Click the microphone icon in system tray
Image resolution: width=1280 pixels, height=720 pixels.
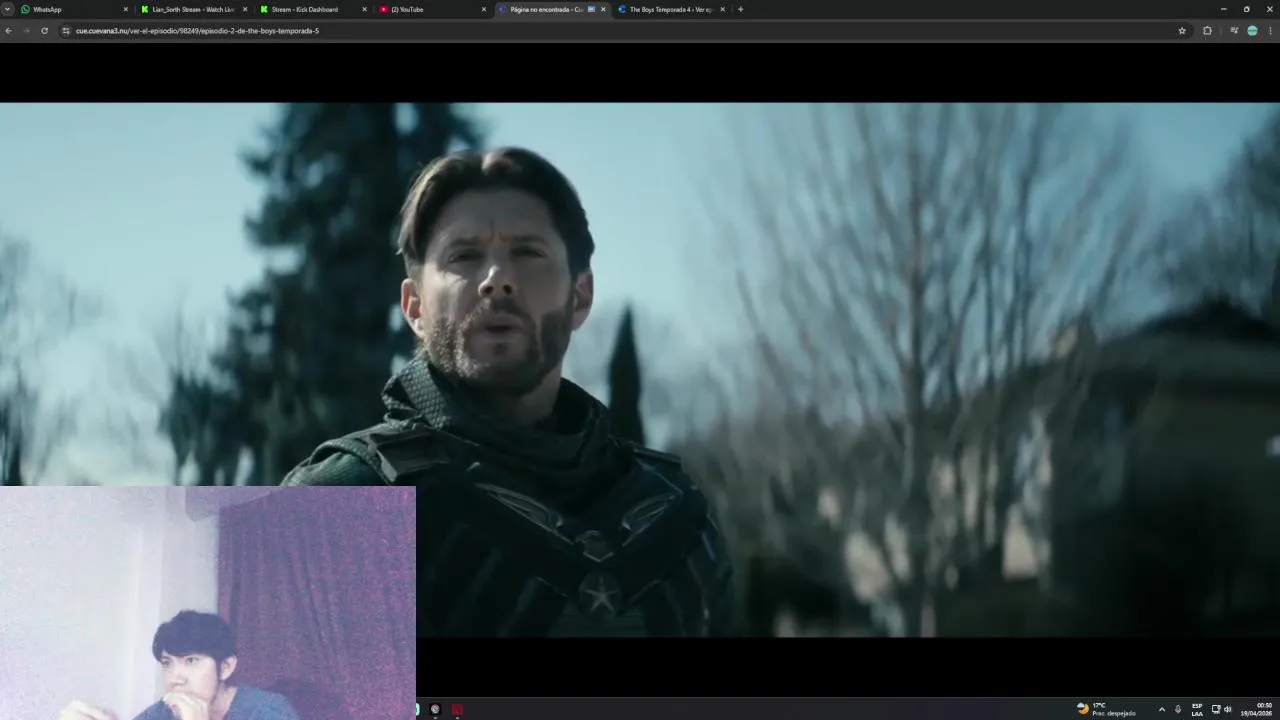pyautogui.click(x=1178, y=709)
